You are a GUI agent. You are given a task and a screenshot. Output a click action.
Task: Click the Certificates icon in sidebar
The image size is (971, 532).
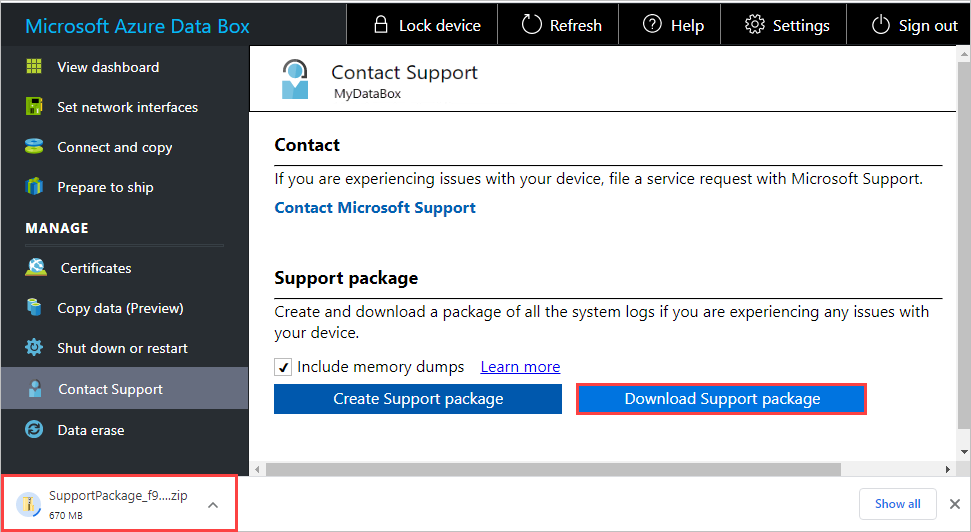click(36, 268)
